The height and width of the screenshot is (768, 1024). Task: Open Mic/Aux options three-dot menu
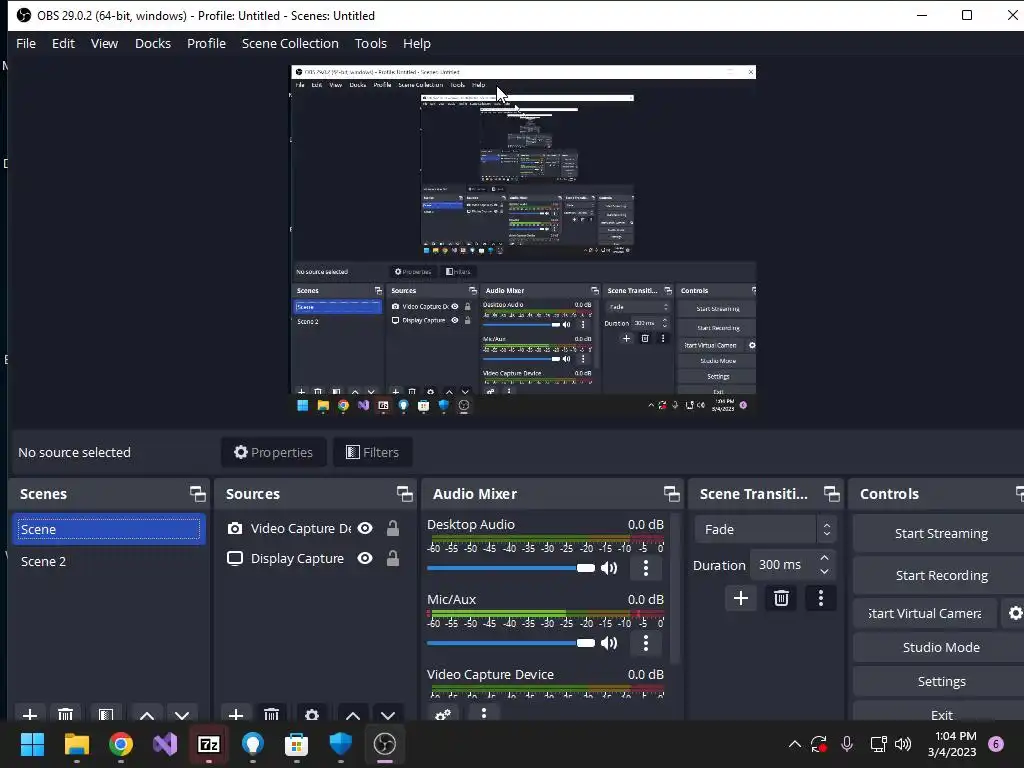click(646, 643)
